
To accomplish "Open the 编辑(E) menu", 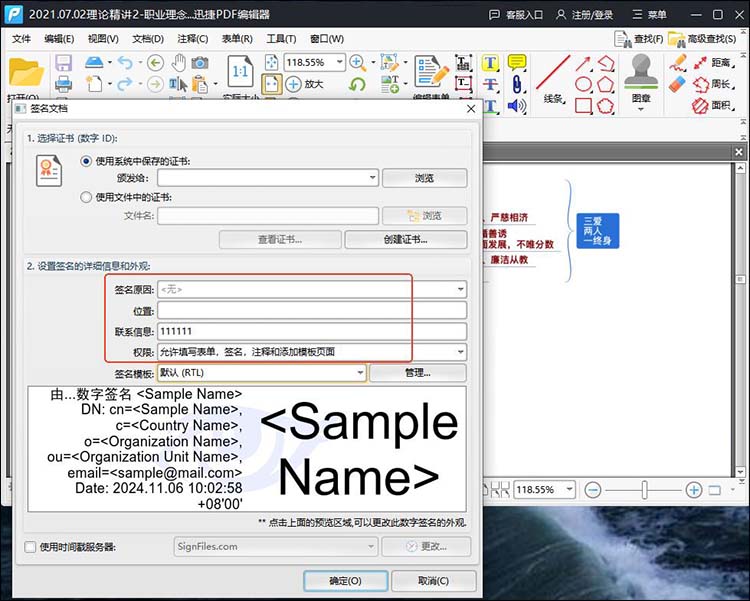I will [x=59, y=39].
